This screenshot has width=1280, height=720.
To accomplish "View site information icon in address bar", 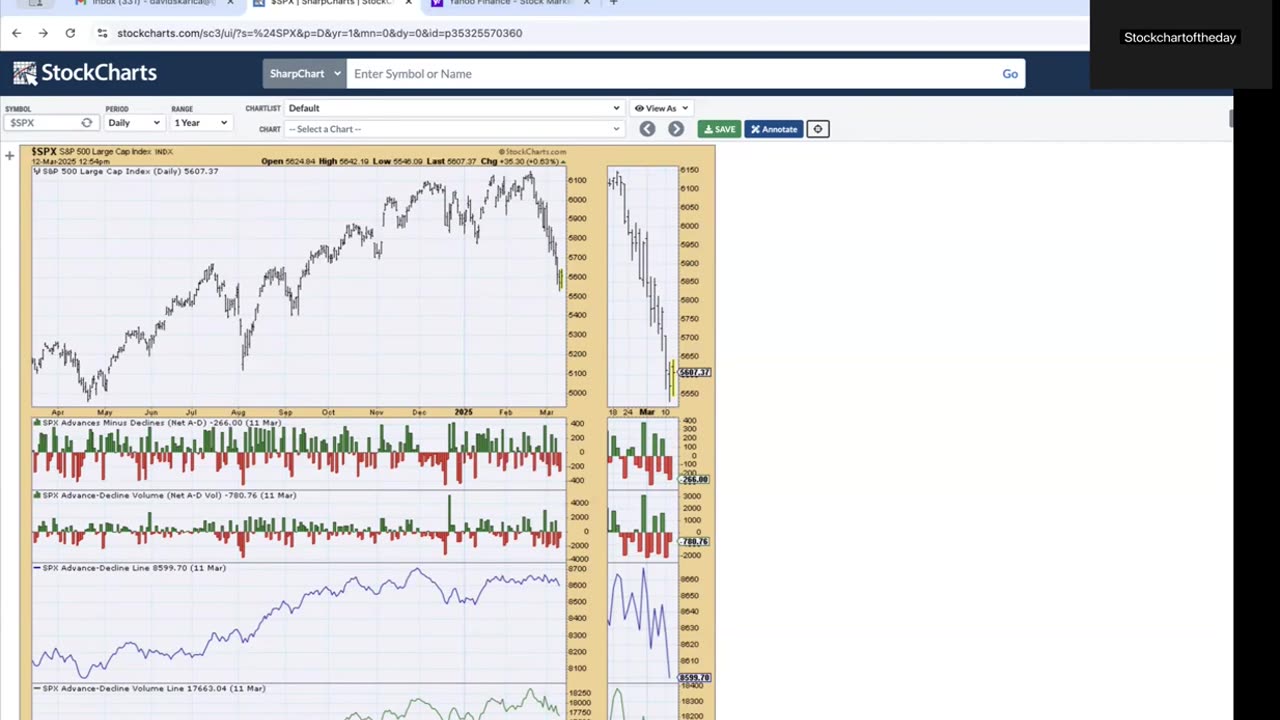I will (x=102, y=33).
